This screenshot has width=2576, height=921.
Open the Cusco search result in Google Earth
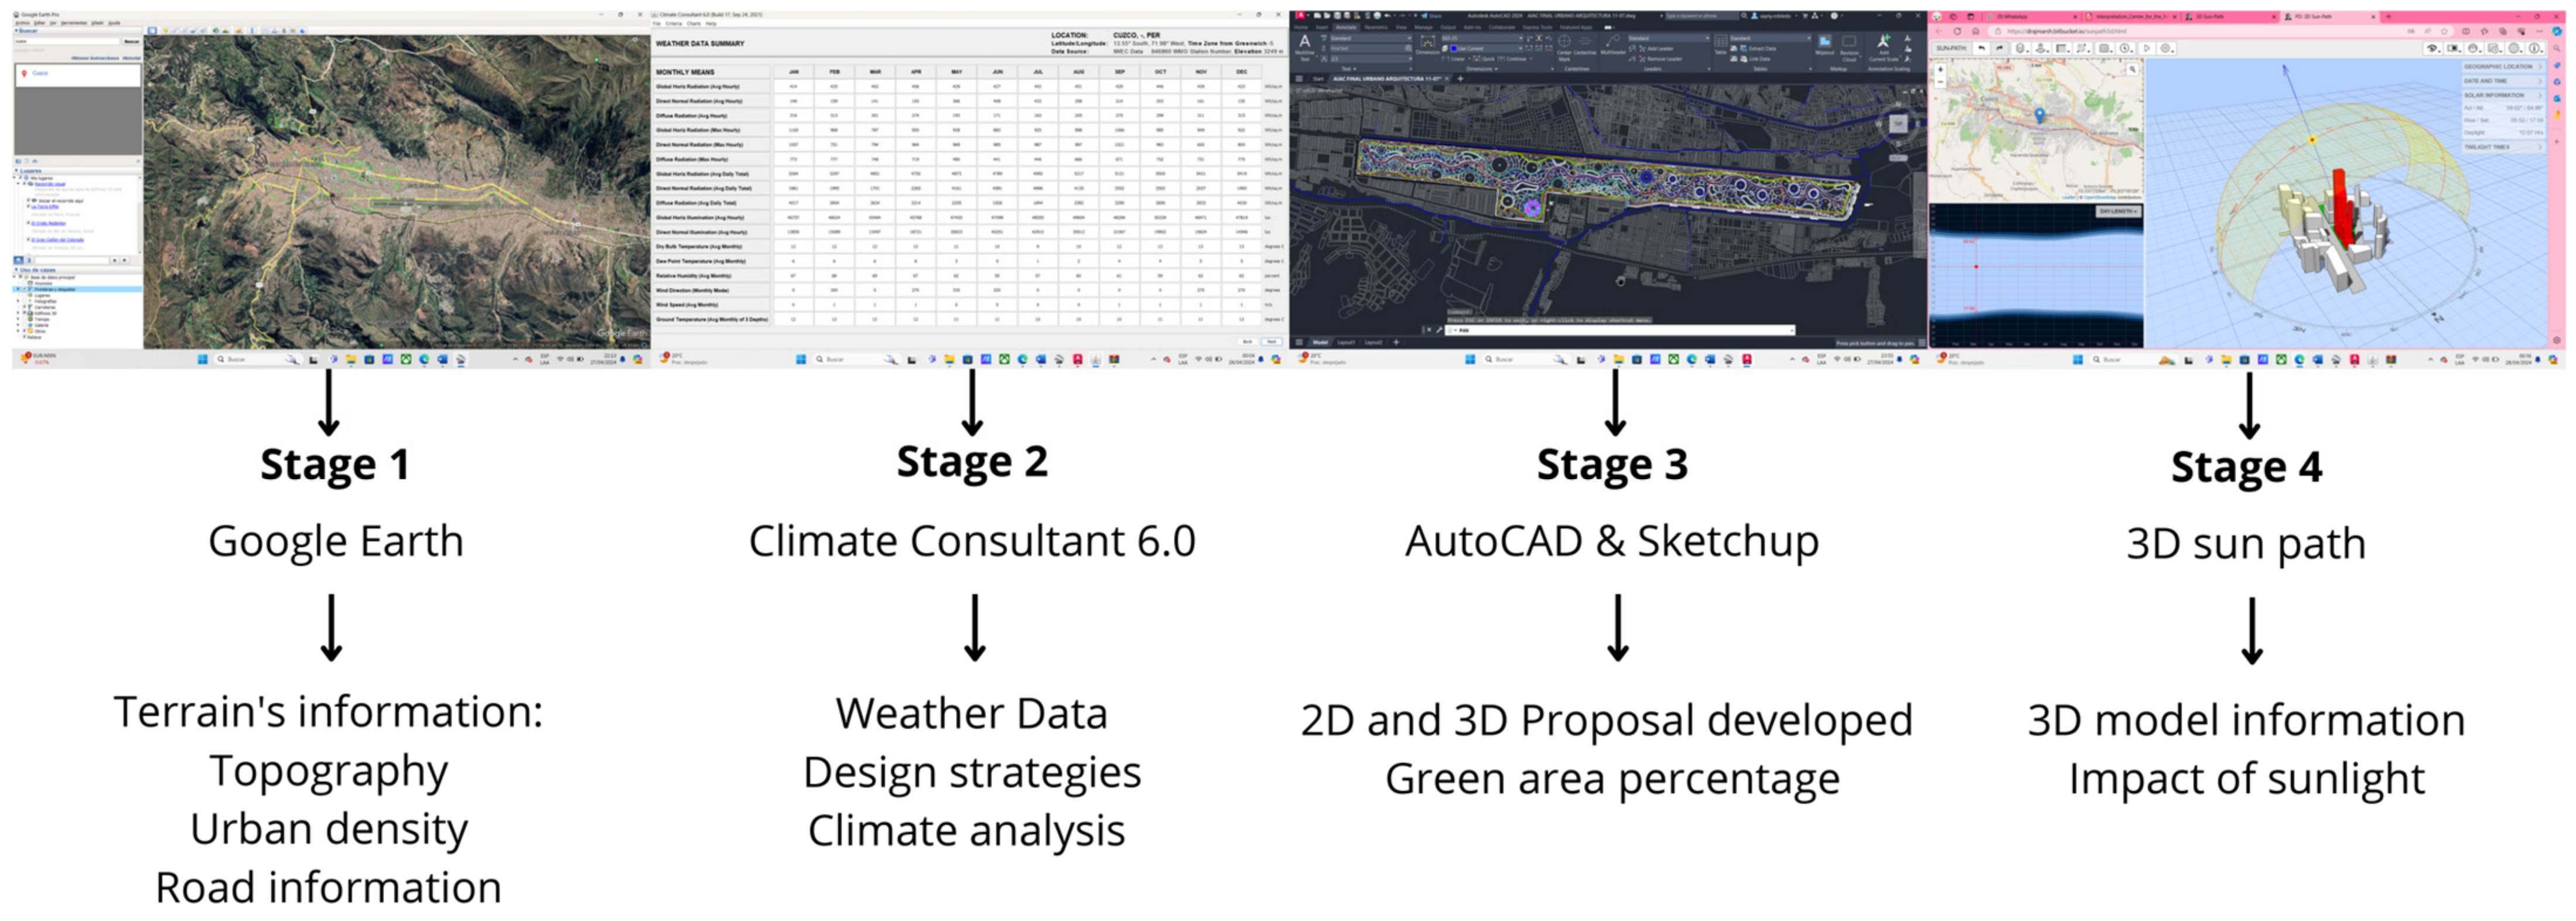click(x=40, y=73)
